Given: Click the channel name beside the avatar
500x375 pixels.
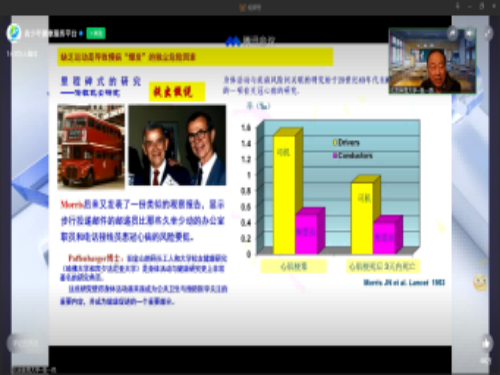Looking at the screenshot, I should [50, 34].
